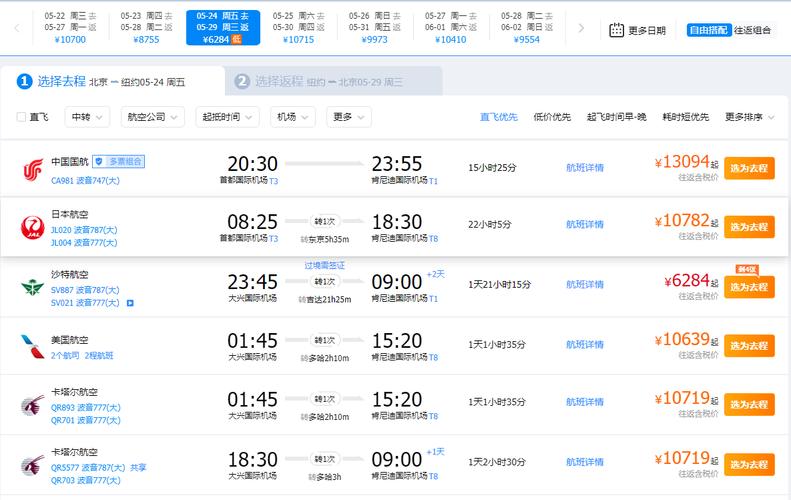Viewport: 791px width, 500px height.
Task: Toggle 自由搭配 mode
Action: point(708,30)
